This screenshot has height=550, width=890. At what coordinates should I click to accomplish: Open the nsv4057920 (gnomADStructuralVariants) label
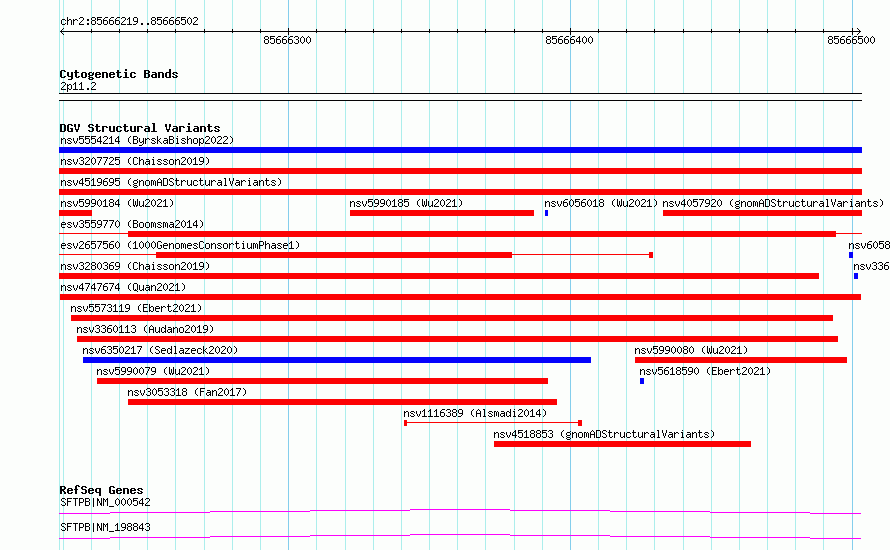pyautogui.click(x=773, y=203)
